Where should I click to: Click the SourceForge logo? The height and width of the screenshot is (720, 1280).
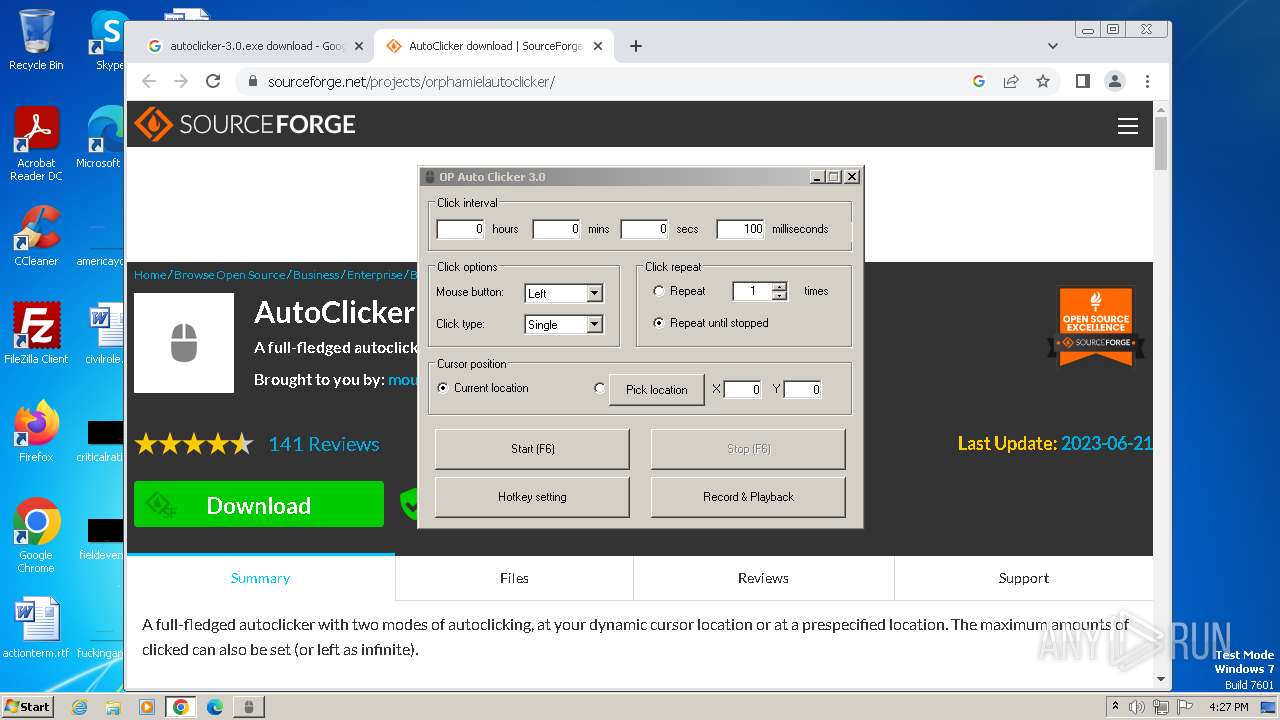245,124
